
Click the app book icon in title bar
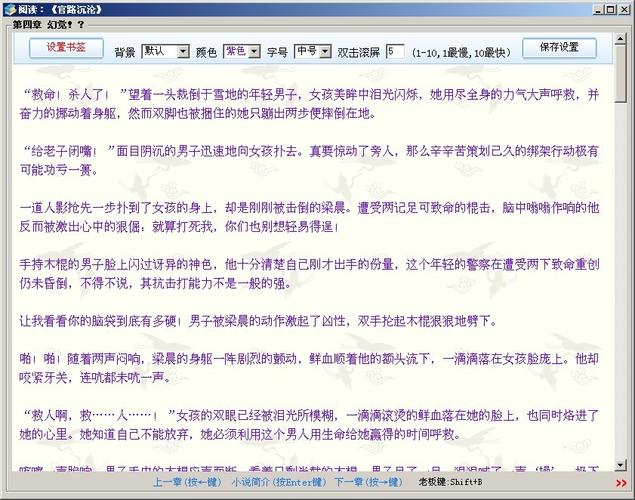pos(10,9)
